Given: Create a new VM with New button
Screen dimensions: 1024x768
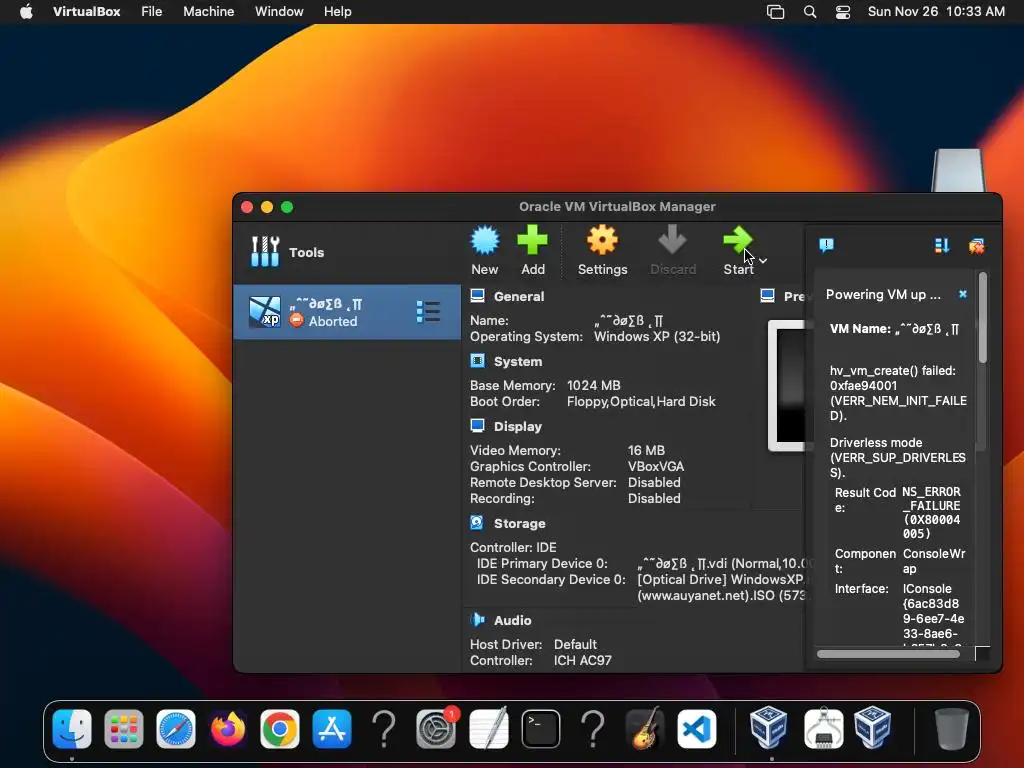Looking at the screenshot, I should click(485, 251).
